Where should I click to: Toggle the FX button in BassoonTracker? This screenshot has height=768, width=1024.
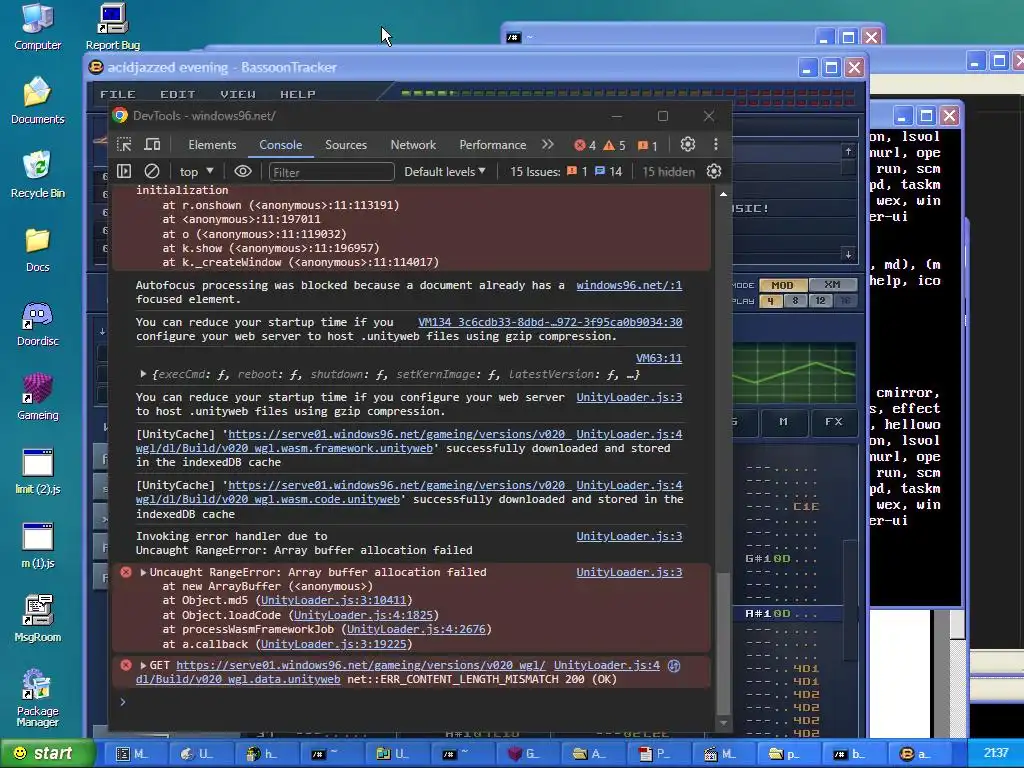click(834, 422)
